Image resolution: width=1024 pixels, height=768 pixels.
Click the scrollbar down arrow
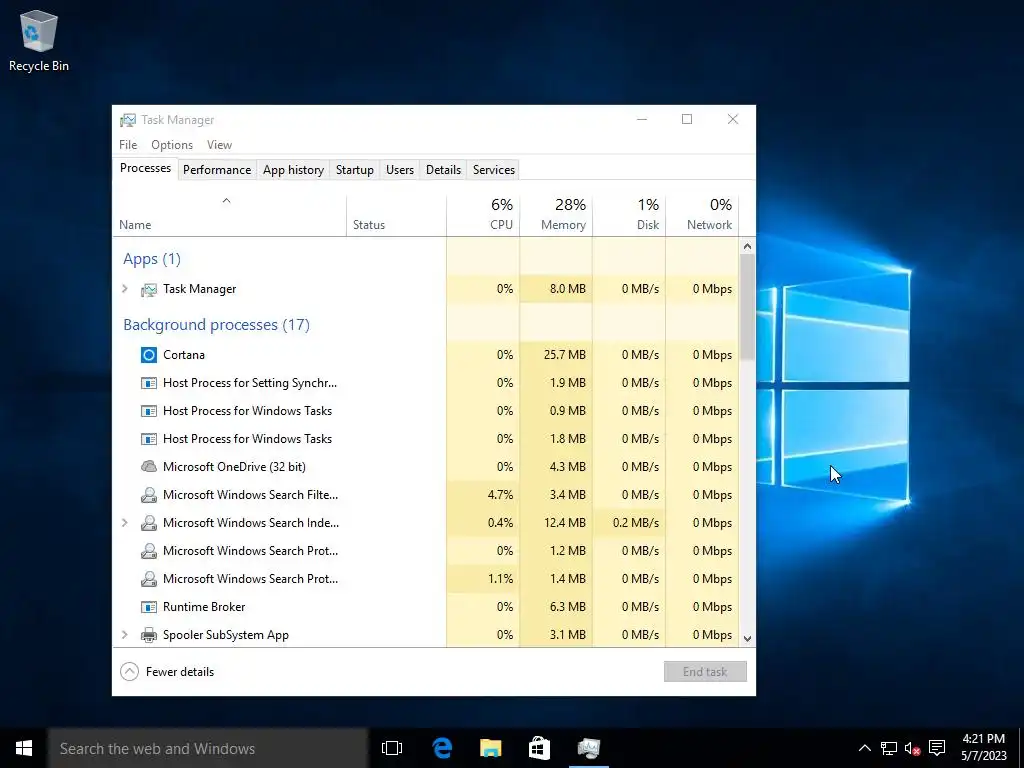tap(748, 639)
